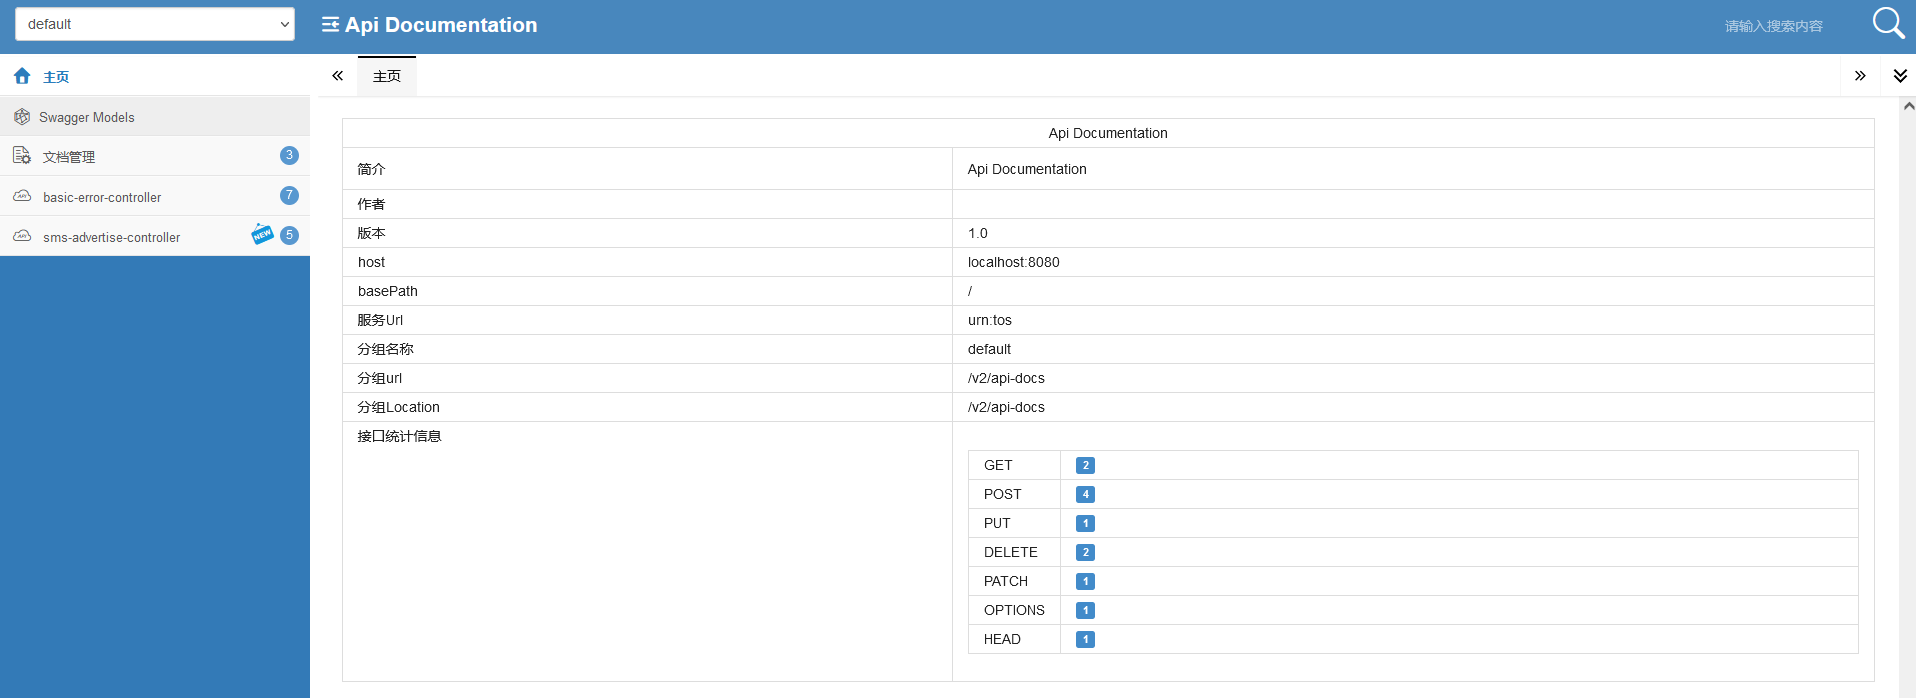
Task: Click the search magnifier icon
Action: [1888, 23]
